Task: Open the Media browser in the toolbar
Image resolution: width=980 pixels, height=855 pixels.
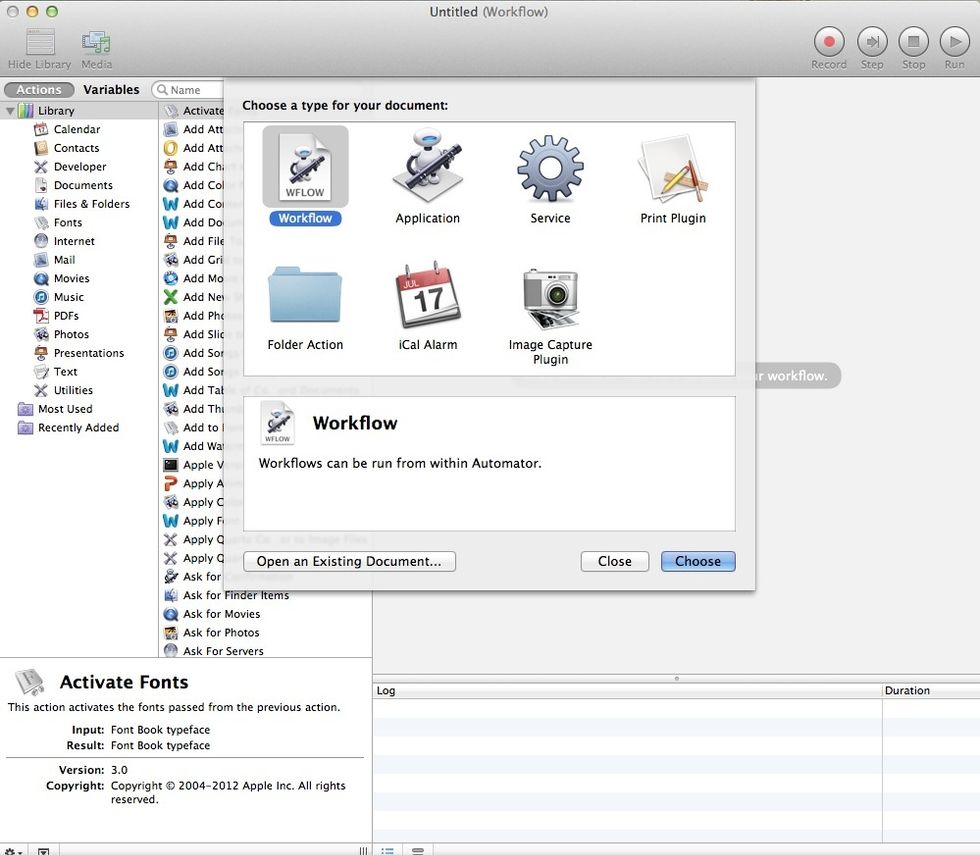Action: pyautogui.click(x=96, y=49)
